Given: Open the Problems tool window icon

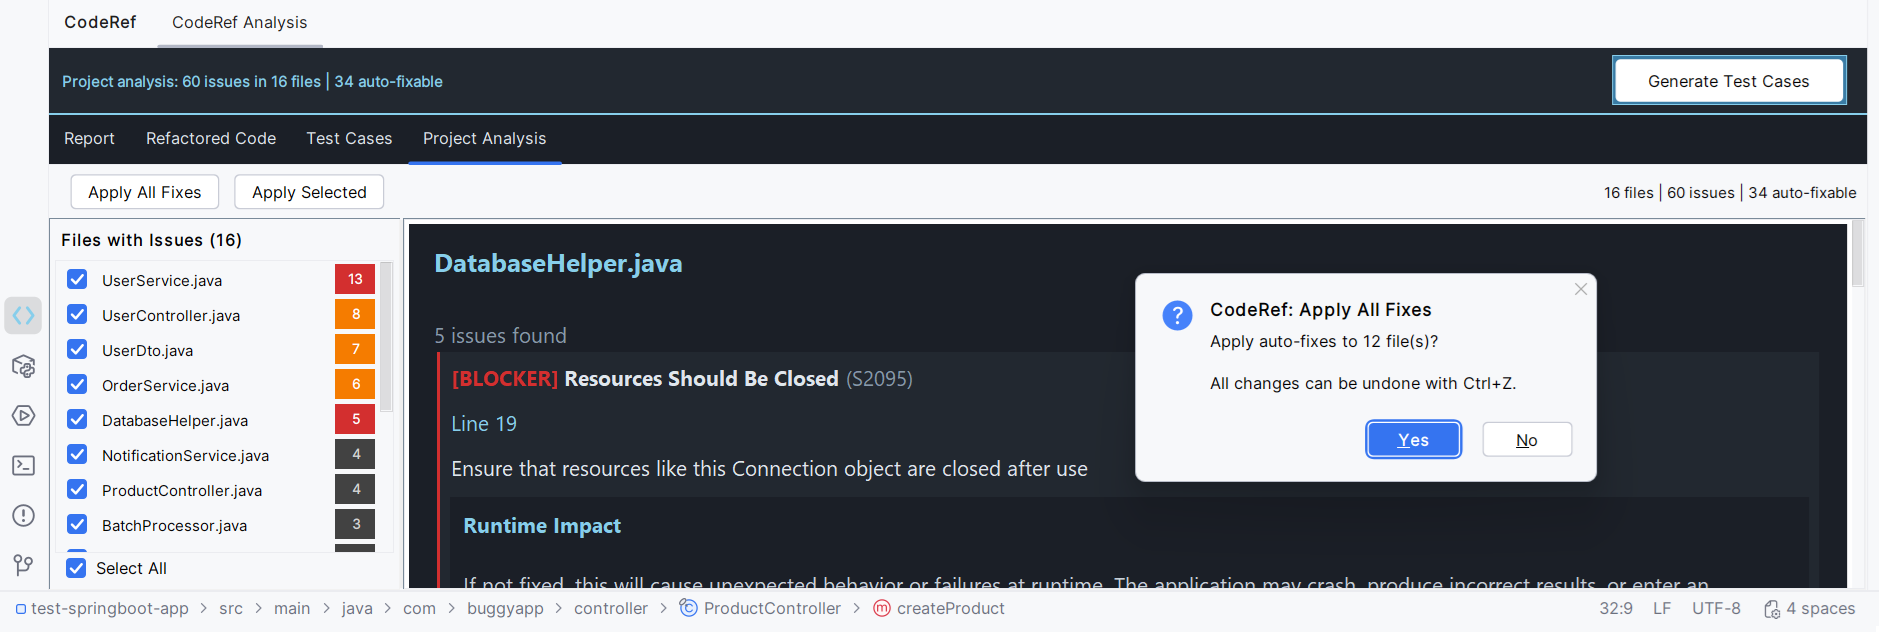Looking at the screenshot, I should coord(23,516).
